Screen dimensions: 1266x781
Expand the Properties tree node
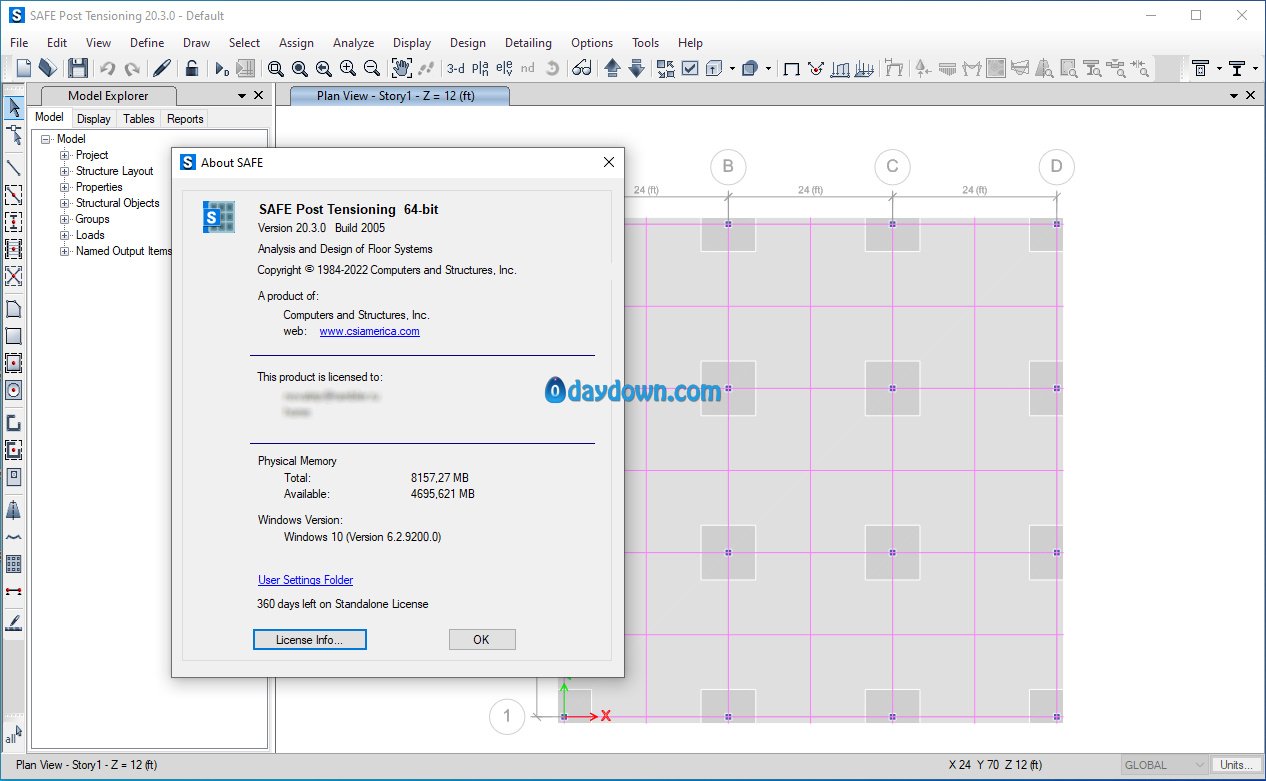coord(65,187)
